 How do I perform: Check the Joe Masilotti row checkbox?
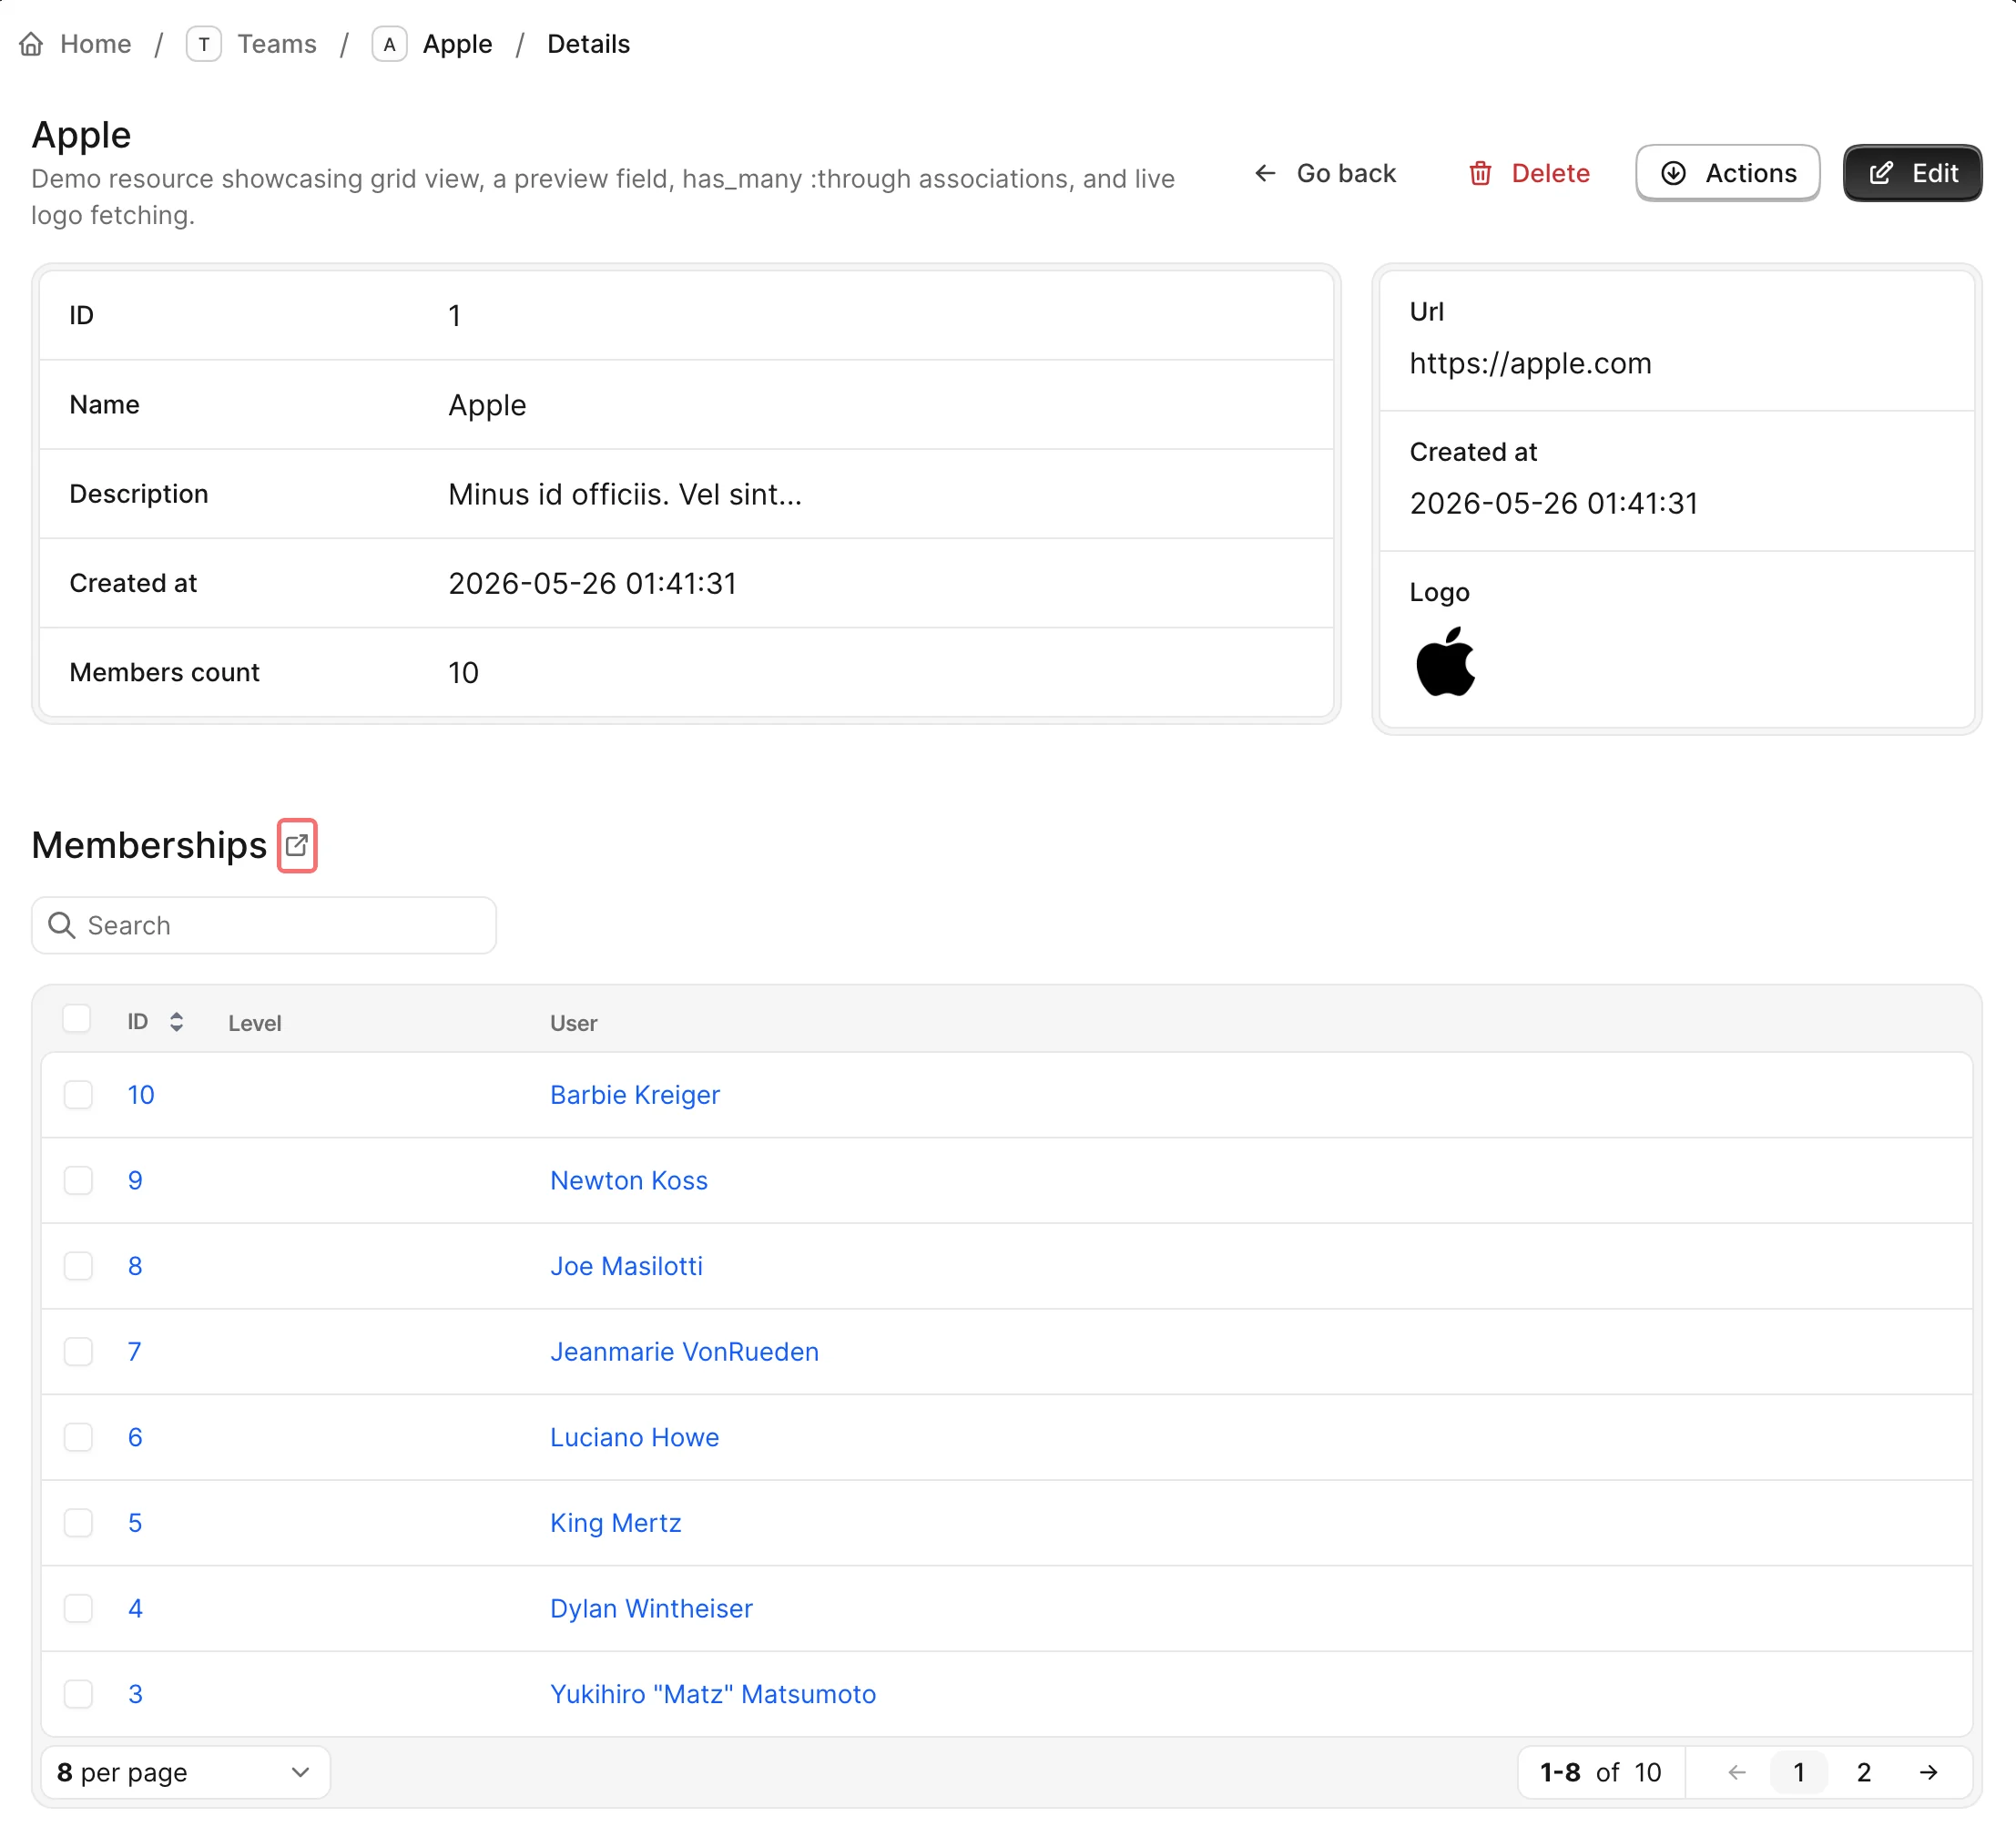(78, 1265)
